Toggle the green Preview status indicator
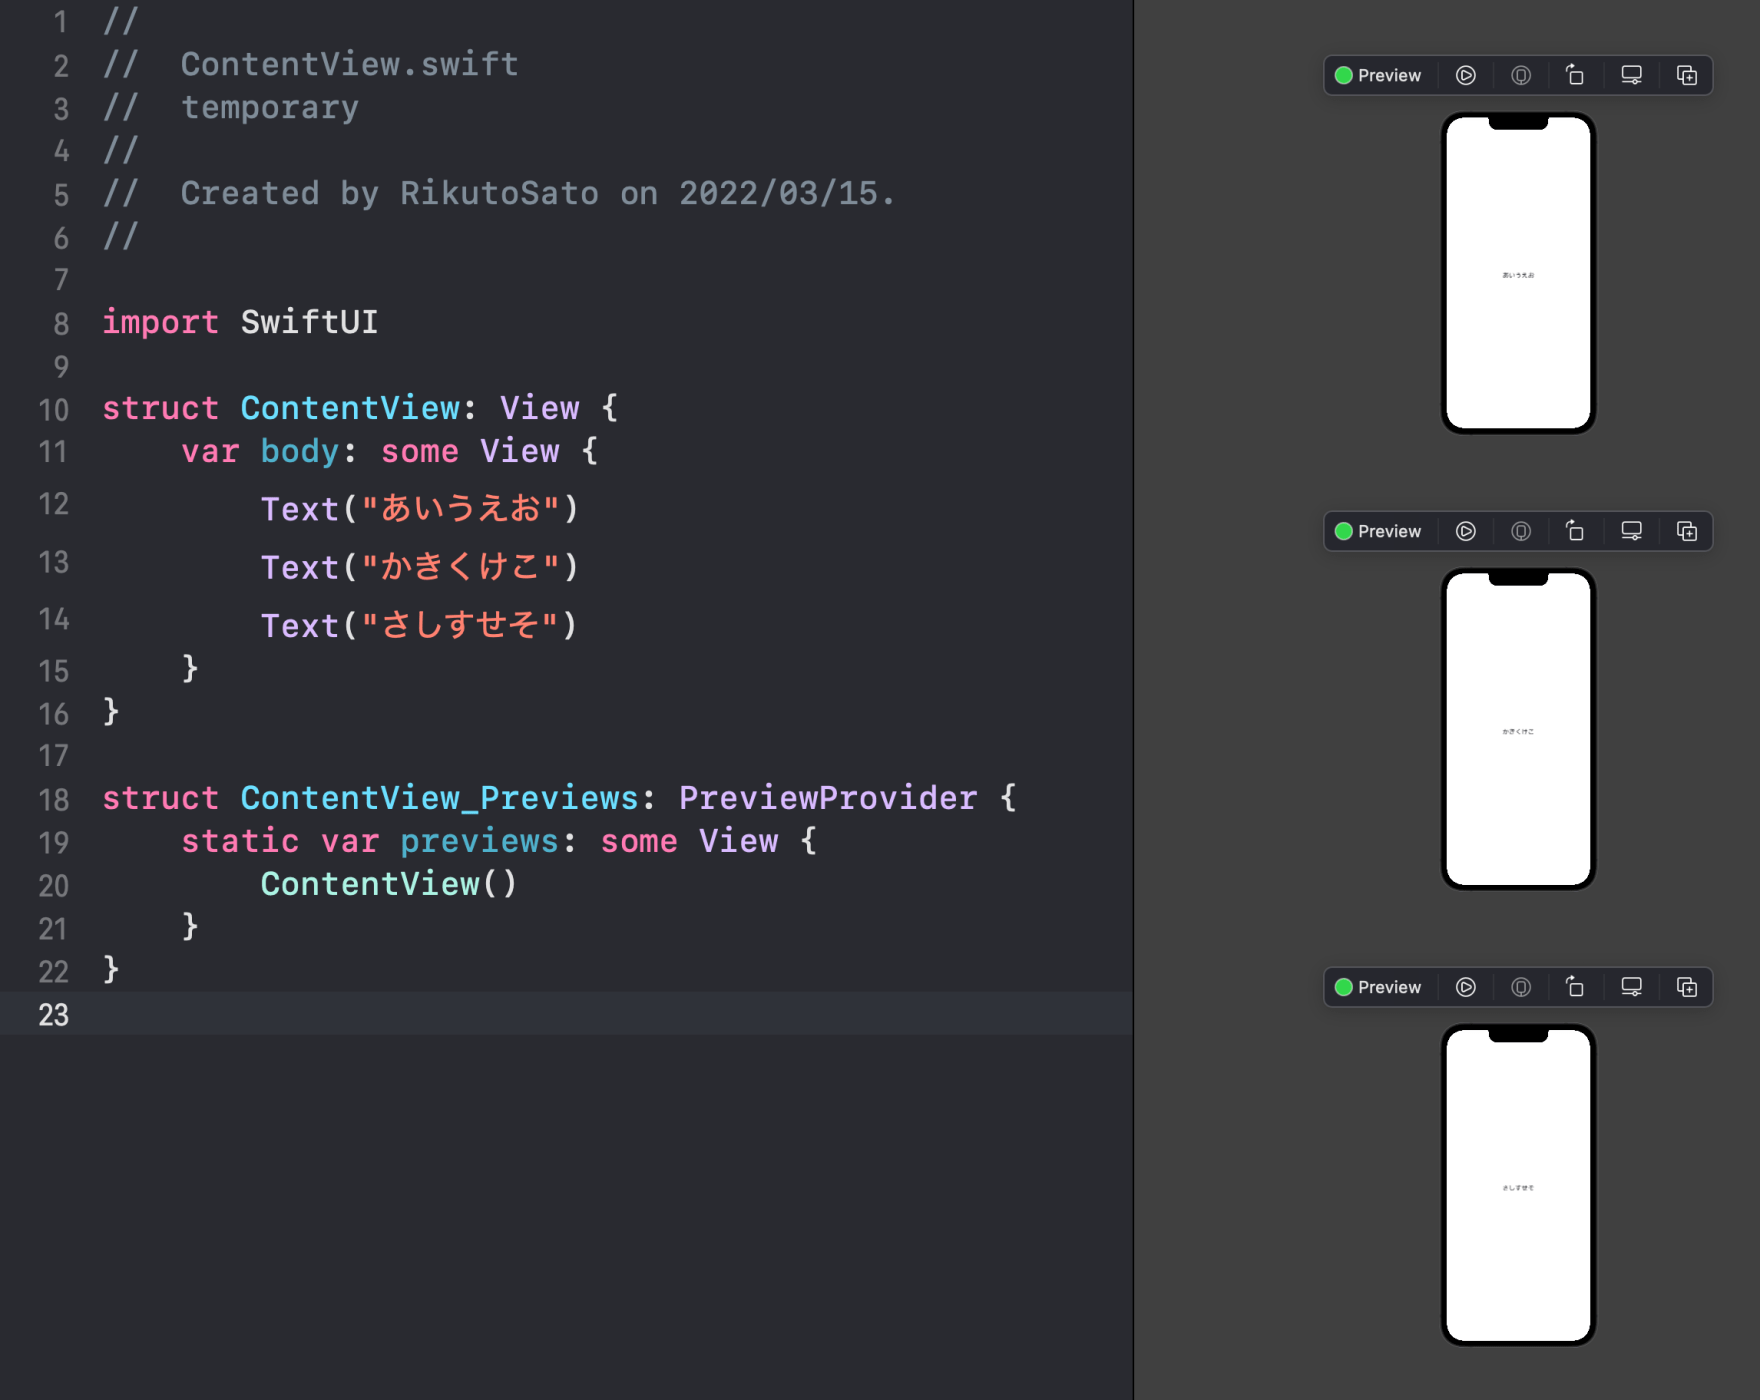Image resolution: width=1760 pixels, height=1400 pixels. click(x=1344, y=75)
